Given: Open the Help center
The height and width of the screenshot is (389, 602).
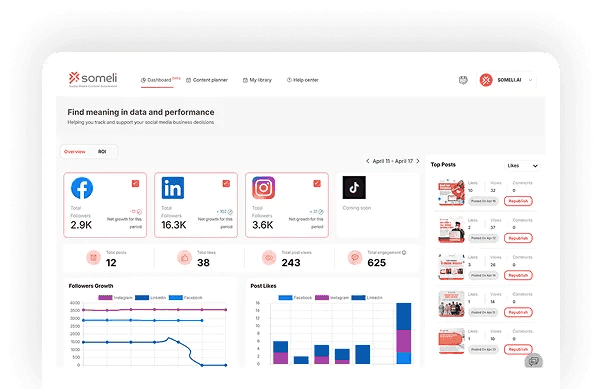Looking at the screenshot, I should click(x=303, y=80).
